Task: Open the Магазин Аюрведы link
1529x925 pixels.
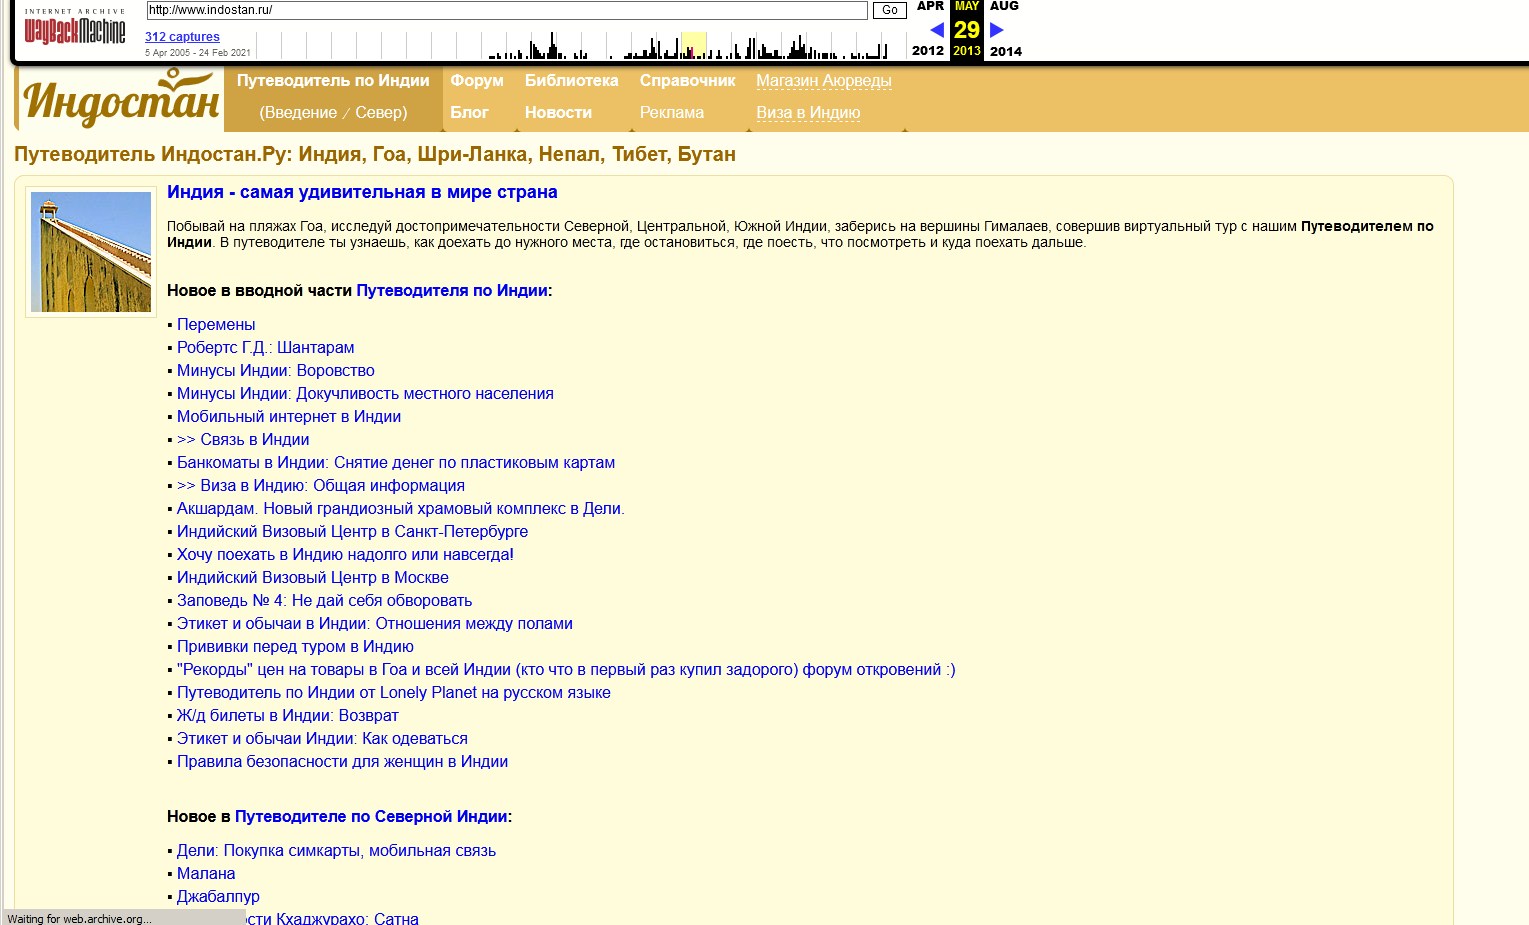Action: pos(823,81)
